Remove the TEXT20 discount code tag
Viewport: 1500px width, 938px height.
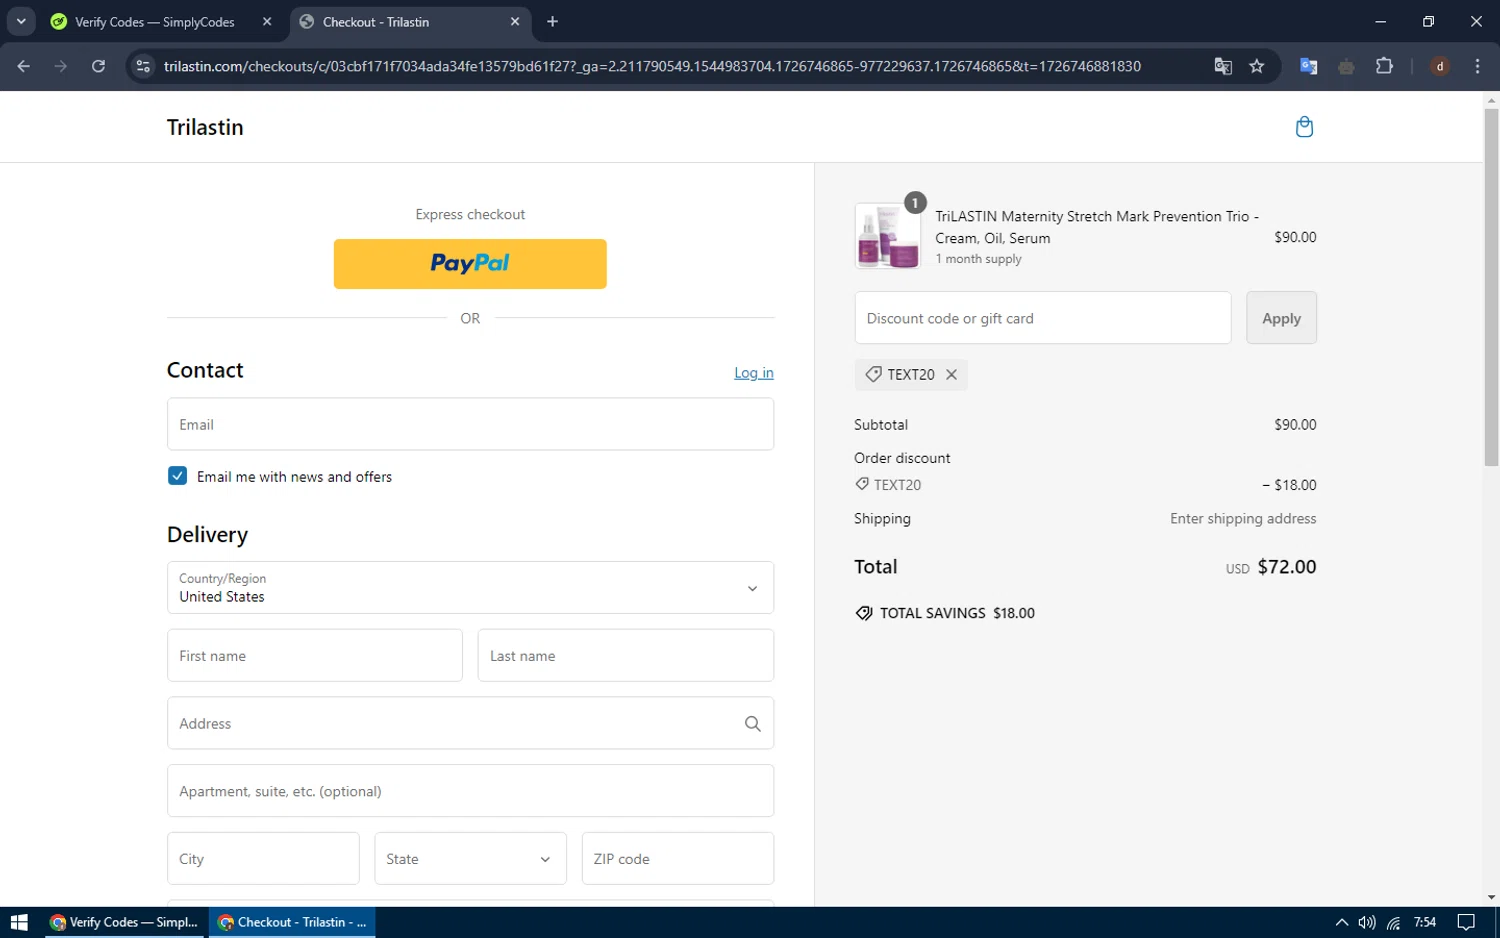point(951,374)
